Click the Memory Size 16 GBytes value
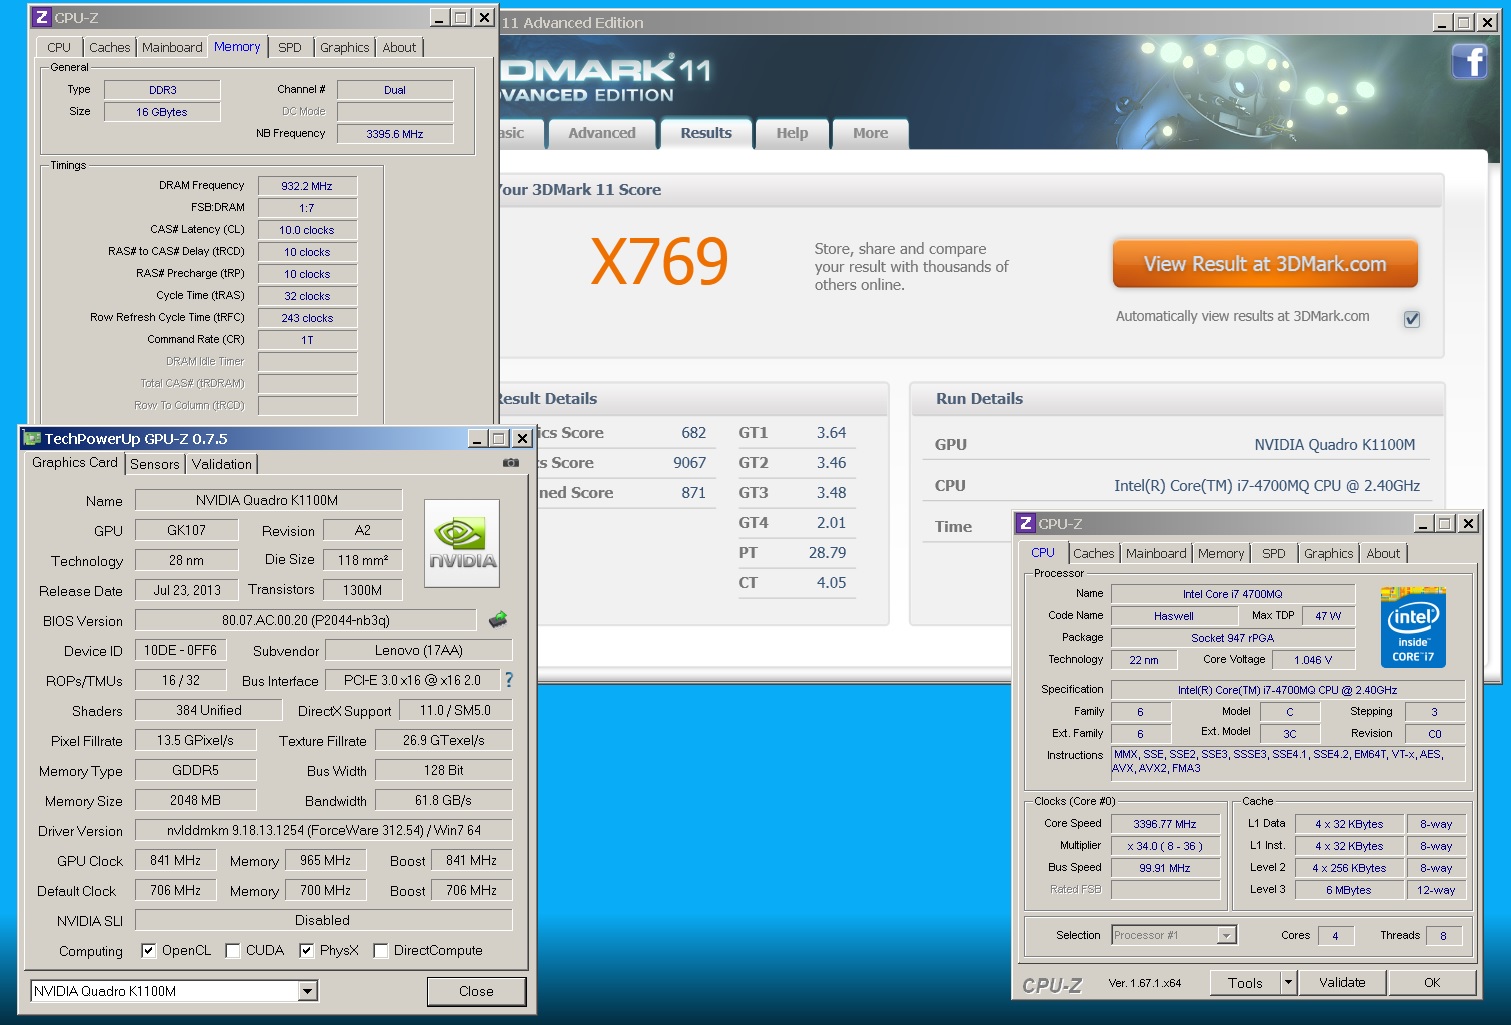 162,112
